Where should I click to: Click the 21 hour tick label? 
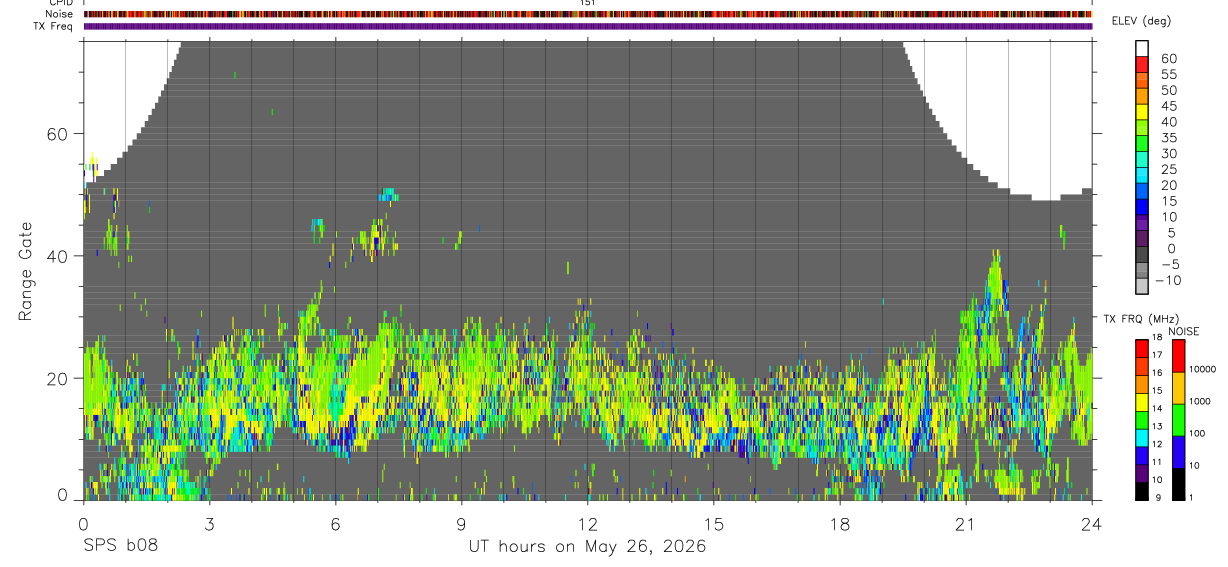[966, 523]
